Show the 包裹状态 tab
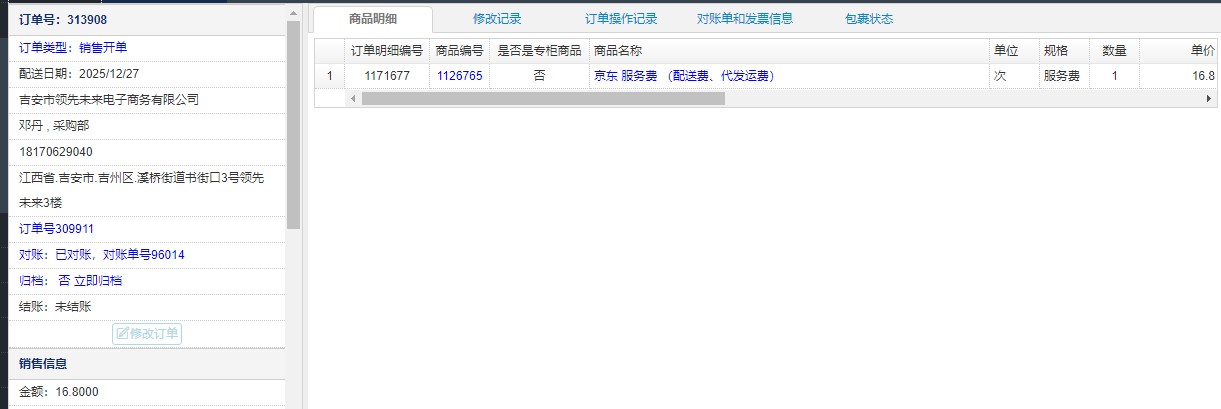1221x409 pixels. (x=868, y=19)
